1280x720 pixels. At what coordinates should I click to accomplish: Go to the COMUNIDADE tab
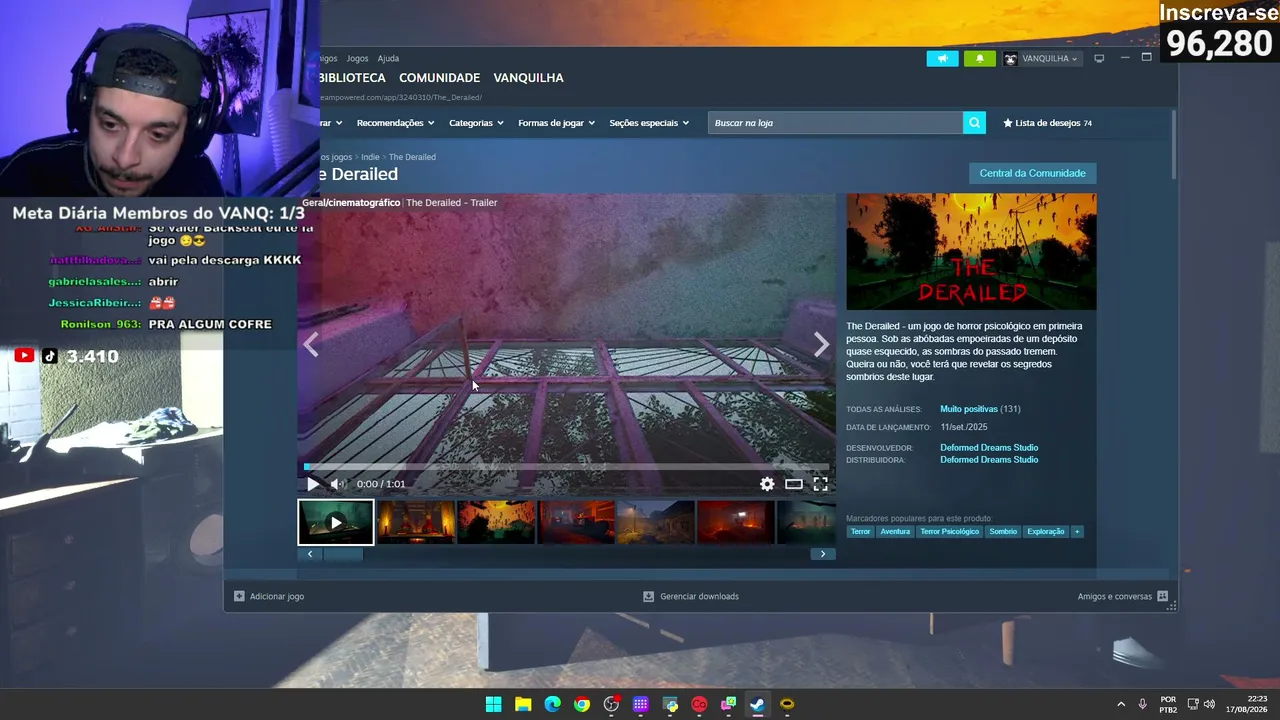439,78
